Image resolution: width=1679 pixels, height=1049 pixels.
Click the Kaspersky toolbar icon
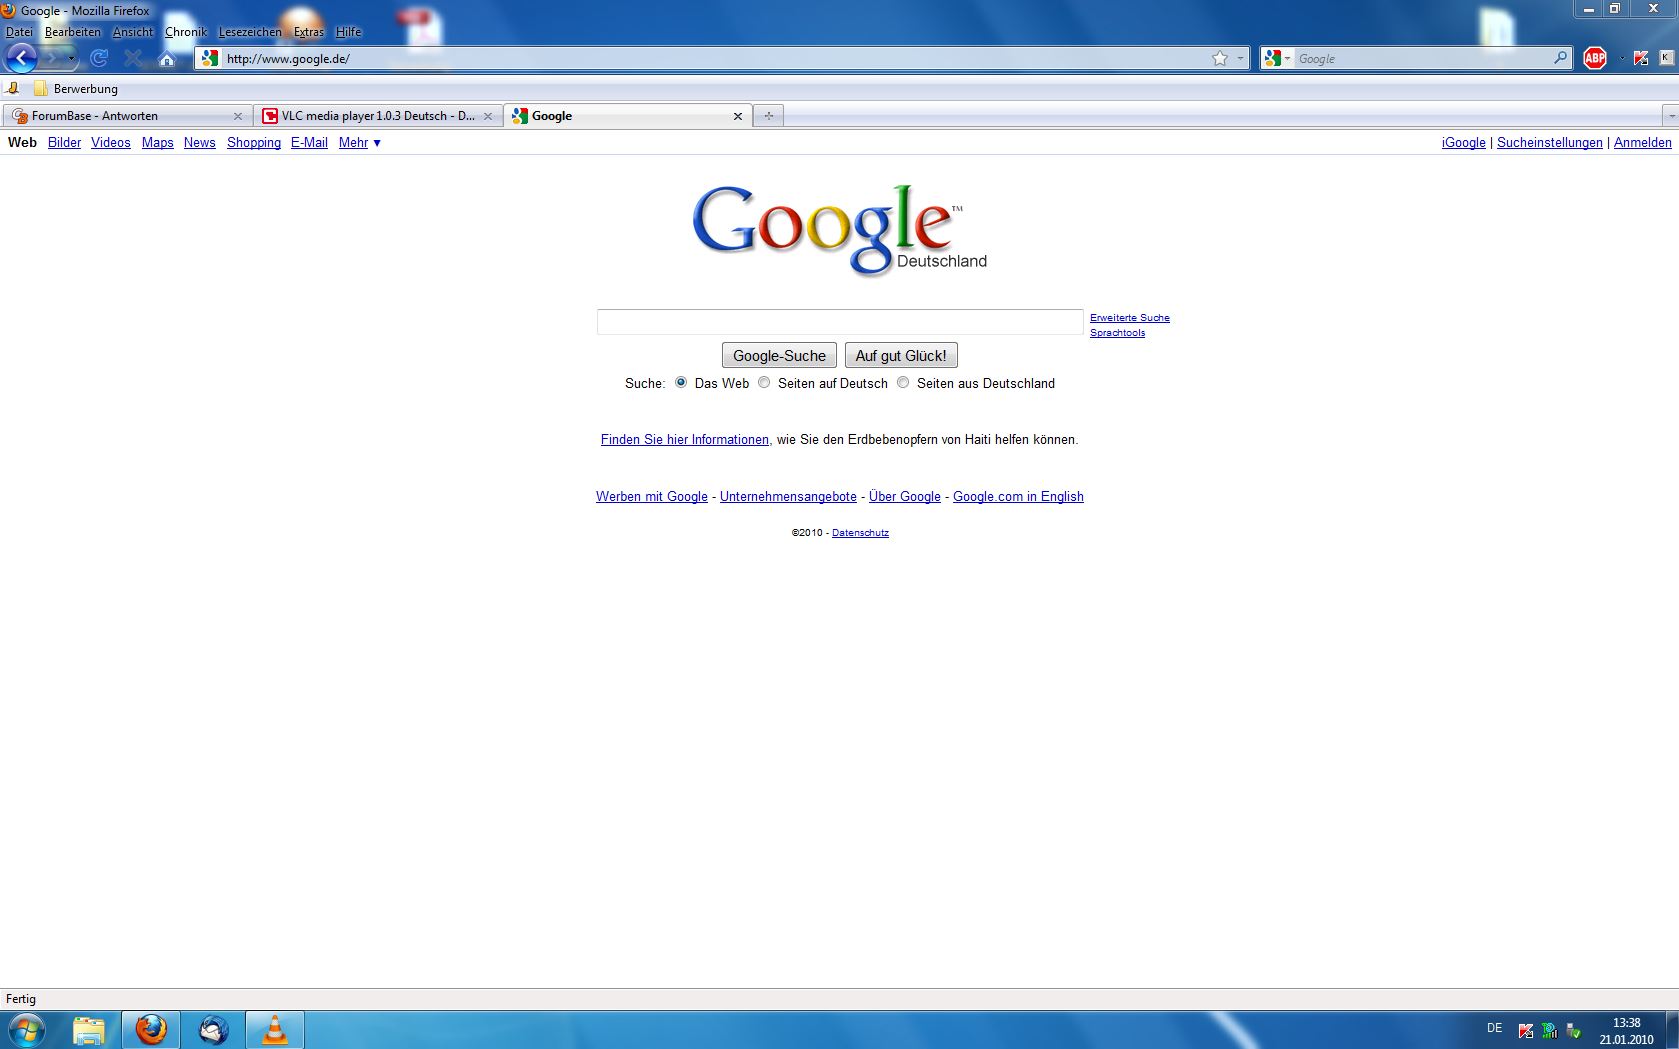point(1641,58)
